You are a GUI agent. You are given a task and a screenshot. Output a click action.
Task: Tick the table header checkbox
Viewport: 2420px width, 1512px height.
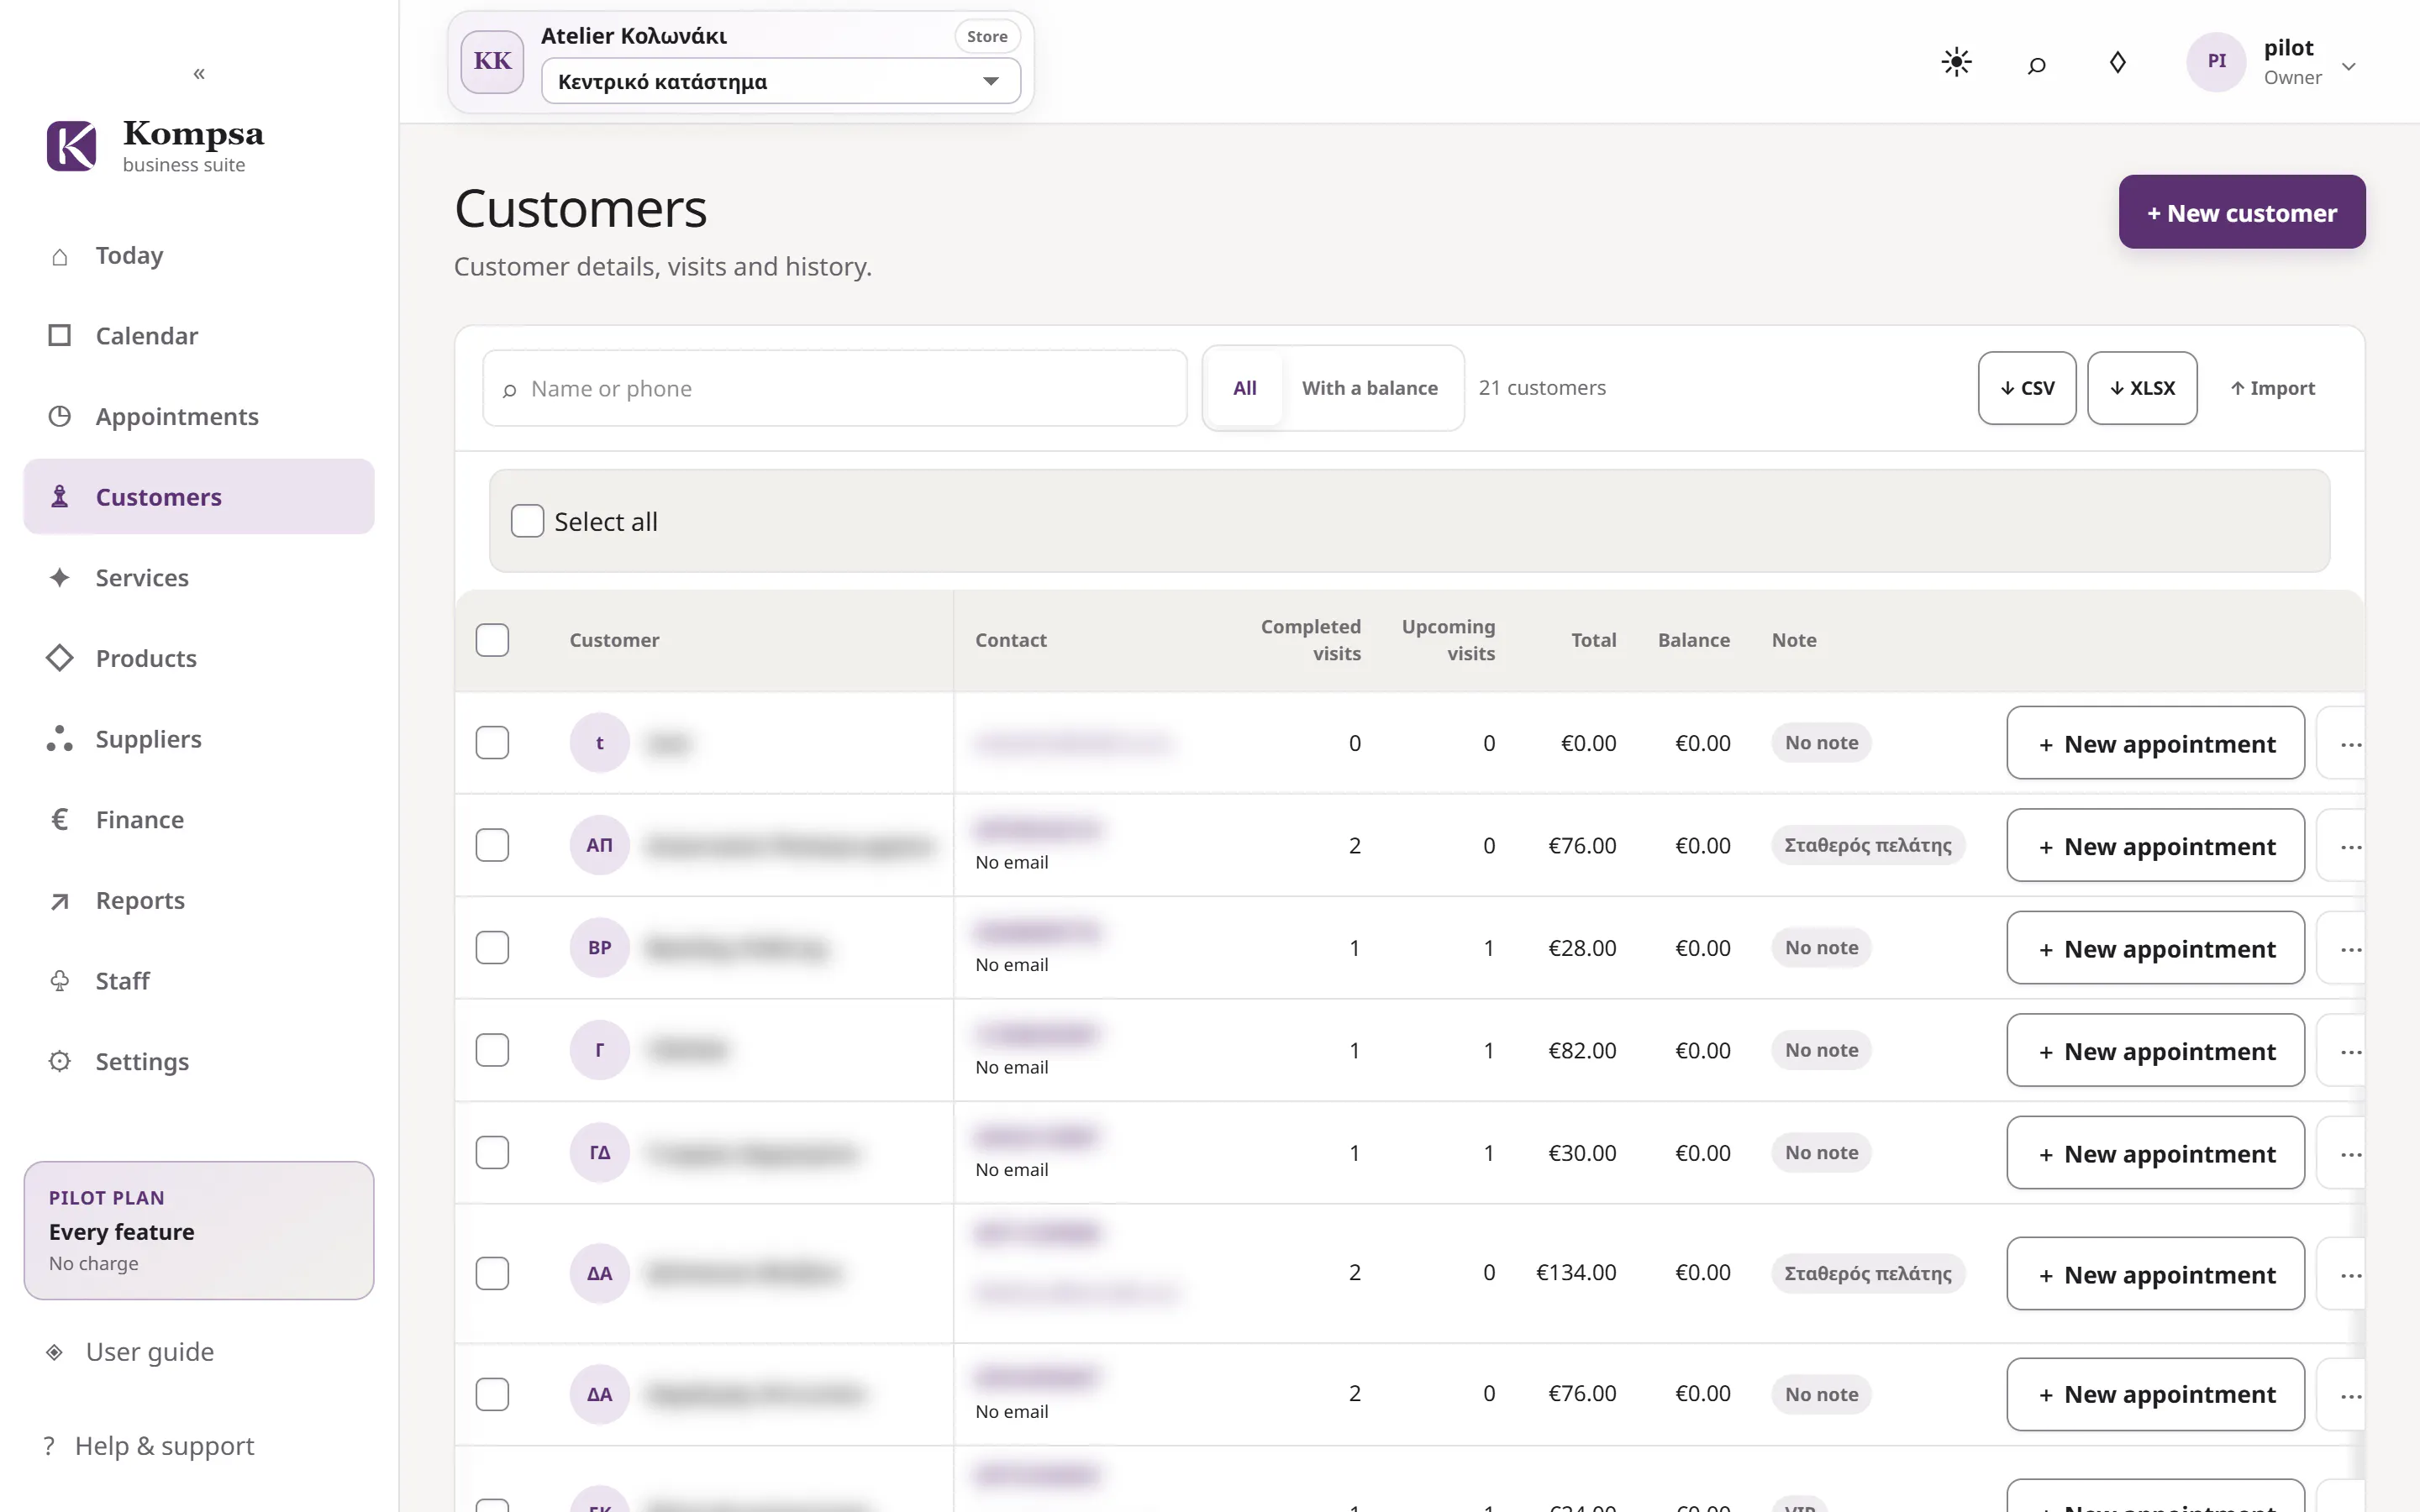(x=492, y=640)
